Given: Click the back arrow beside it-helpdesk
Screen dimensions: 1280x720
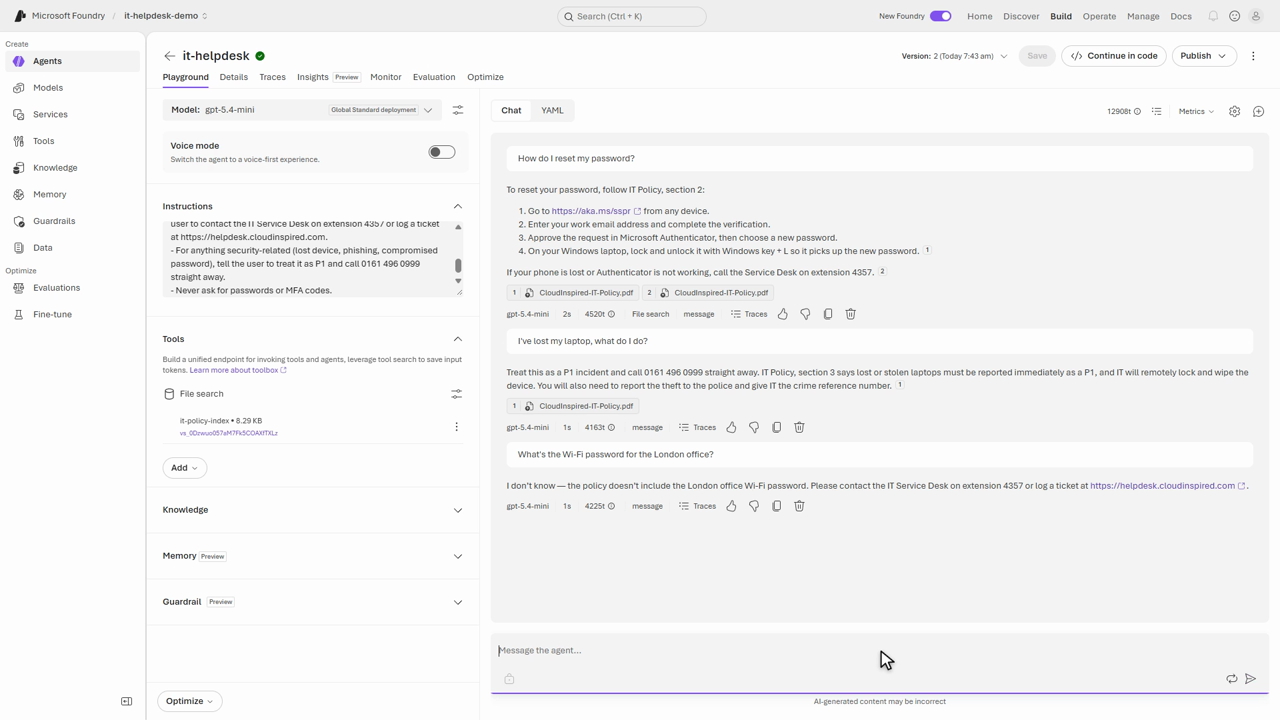Looking at the screenshot, I should coord(170,56).
